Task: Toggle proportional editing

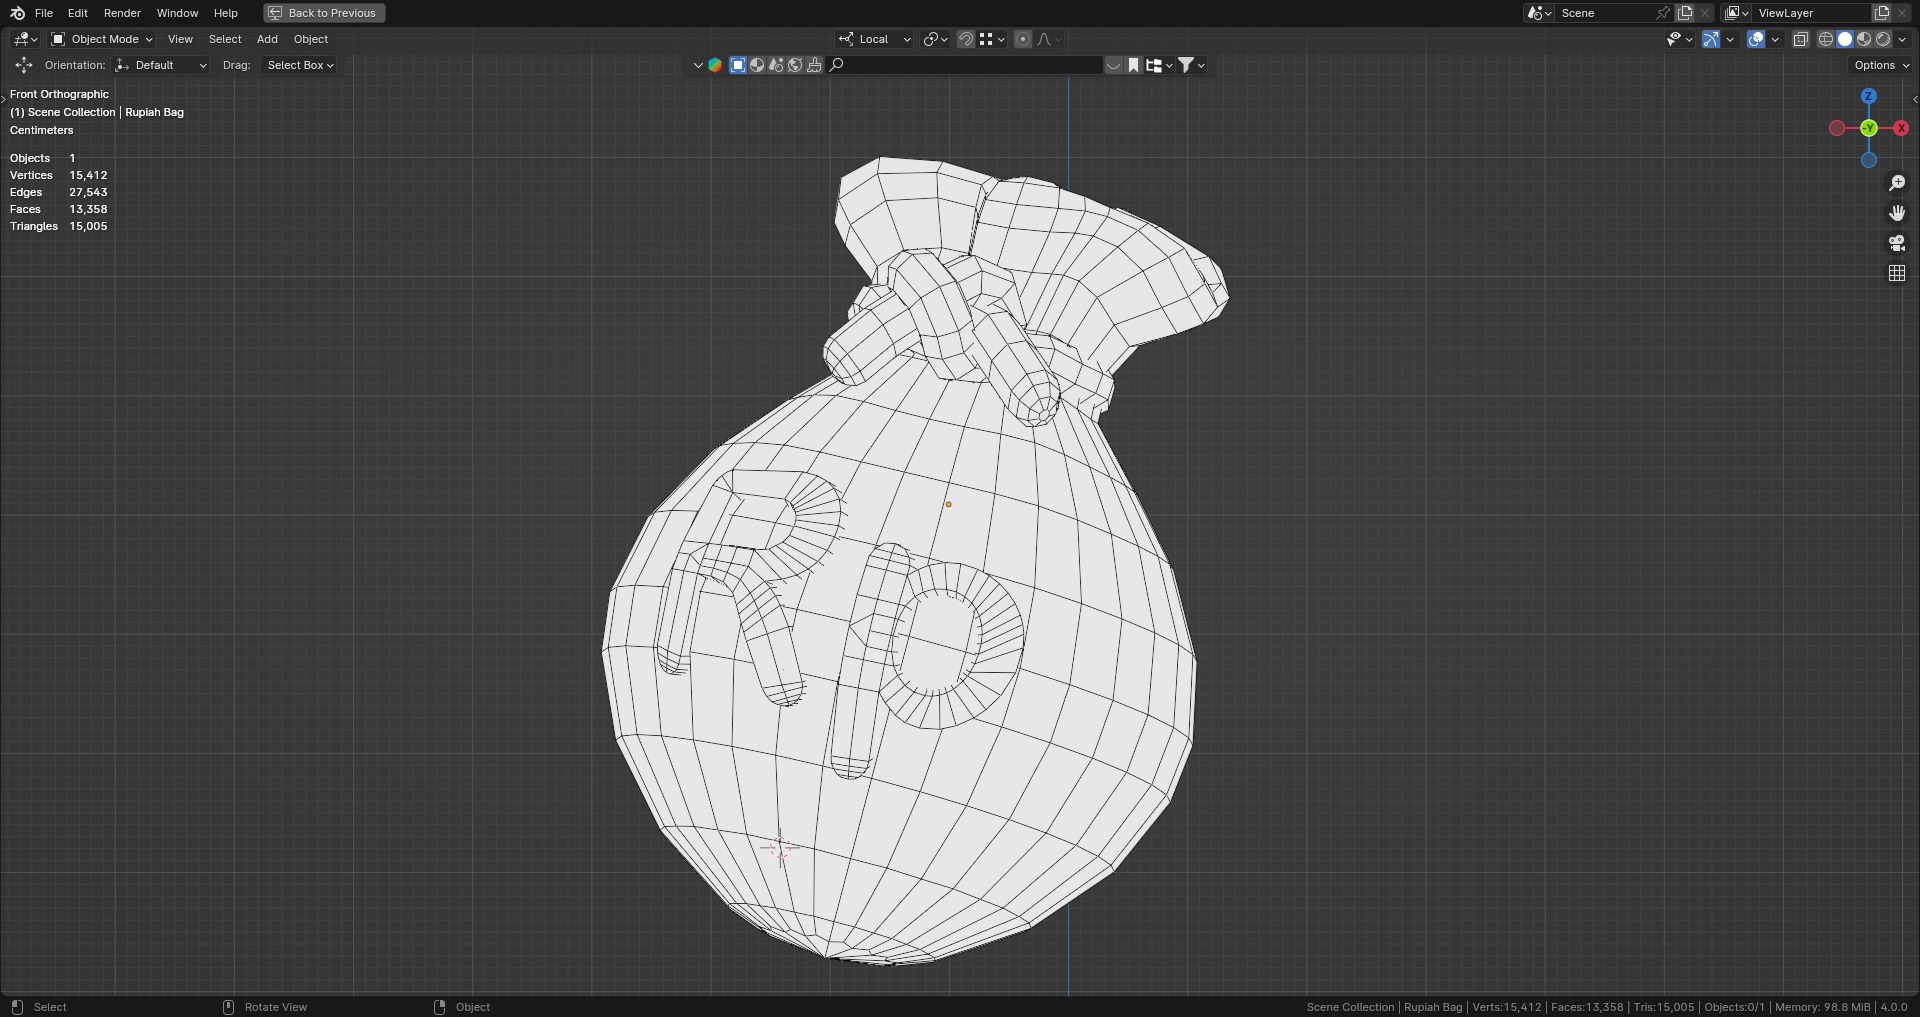Action: [x=1023, y=39]
